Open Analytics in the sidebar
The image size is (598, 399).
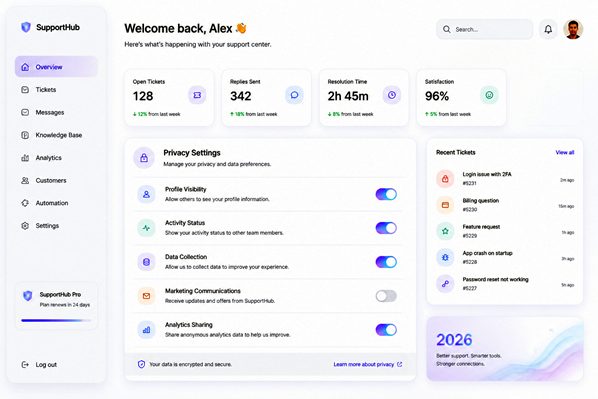pyautogui.click(x=56, y=158)
